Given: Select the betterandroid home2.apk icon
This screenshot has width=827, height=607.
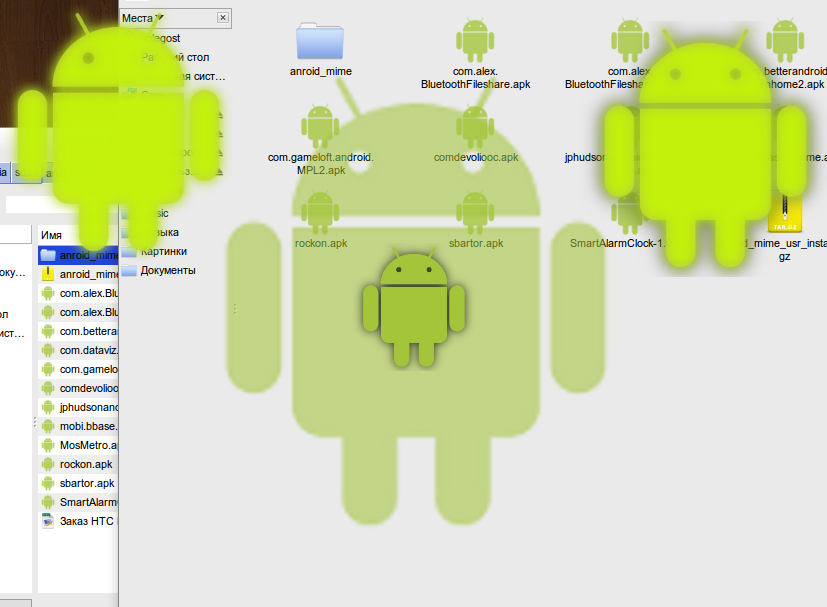Looking at the screenshot, I should 785,41.
